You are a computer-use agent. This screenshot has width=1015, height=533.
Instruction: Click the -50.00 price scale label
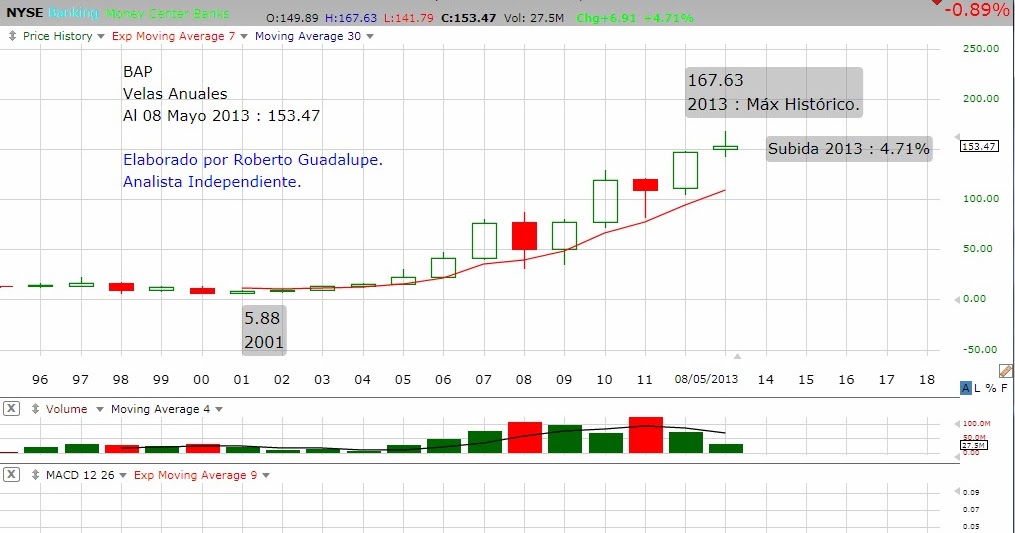coord(981,350)
